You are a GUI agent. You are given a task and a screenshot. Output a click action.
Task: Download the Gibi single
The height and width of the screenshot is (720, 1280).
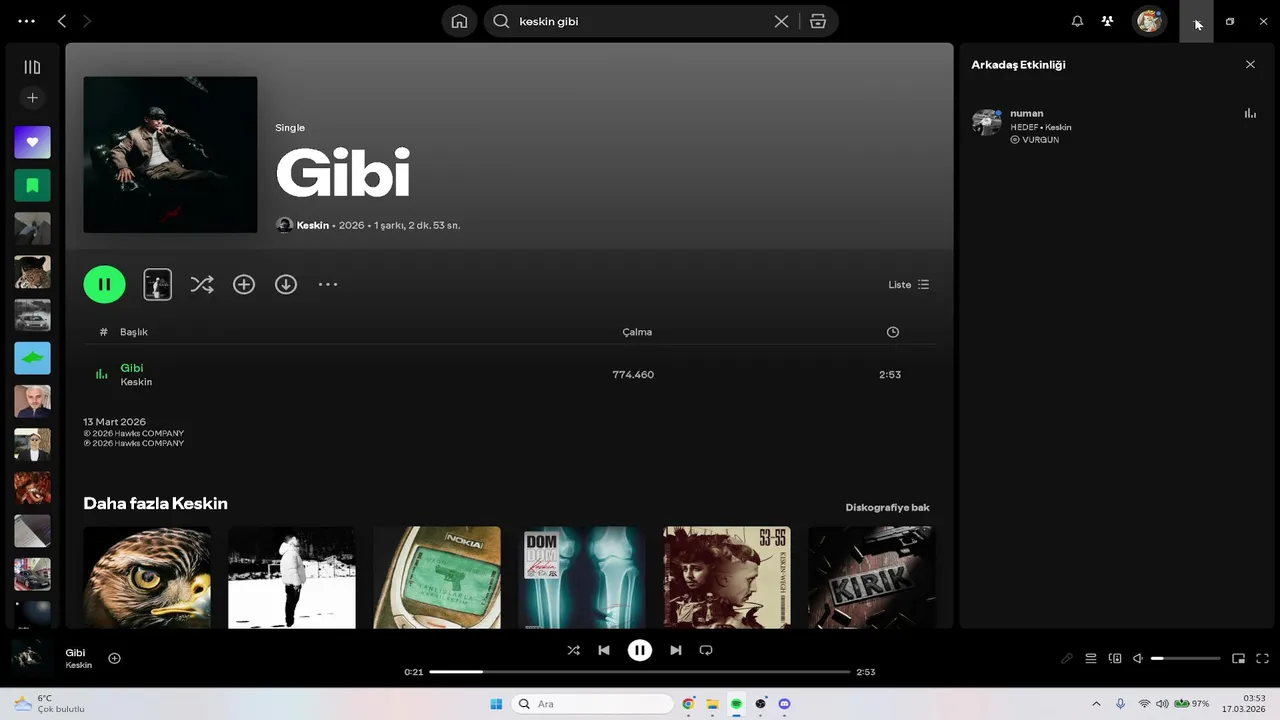286,284
